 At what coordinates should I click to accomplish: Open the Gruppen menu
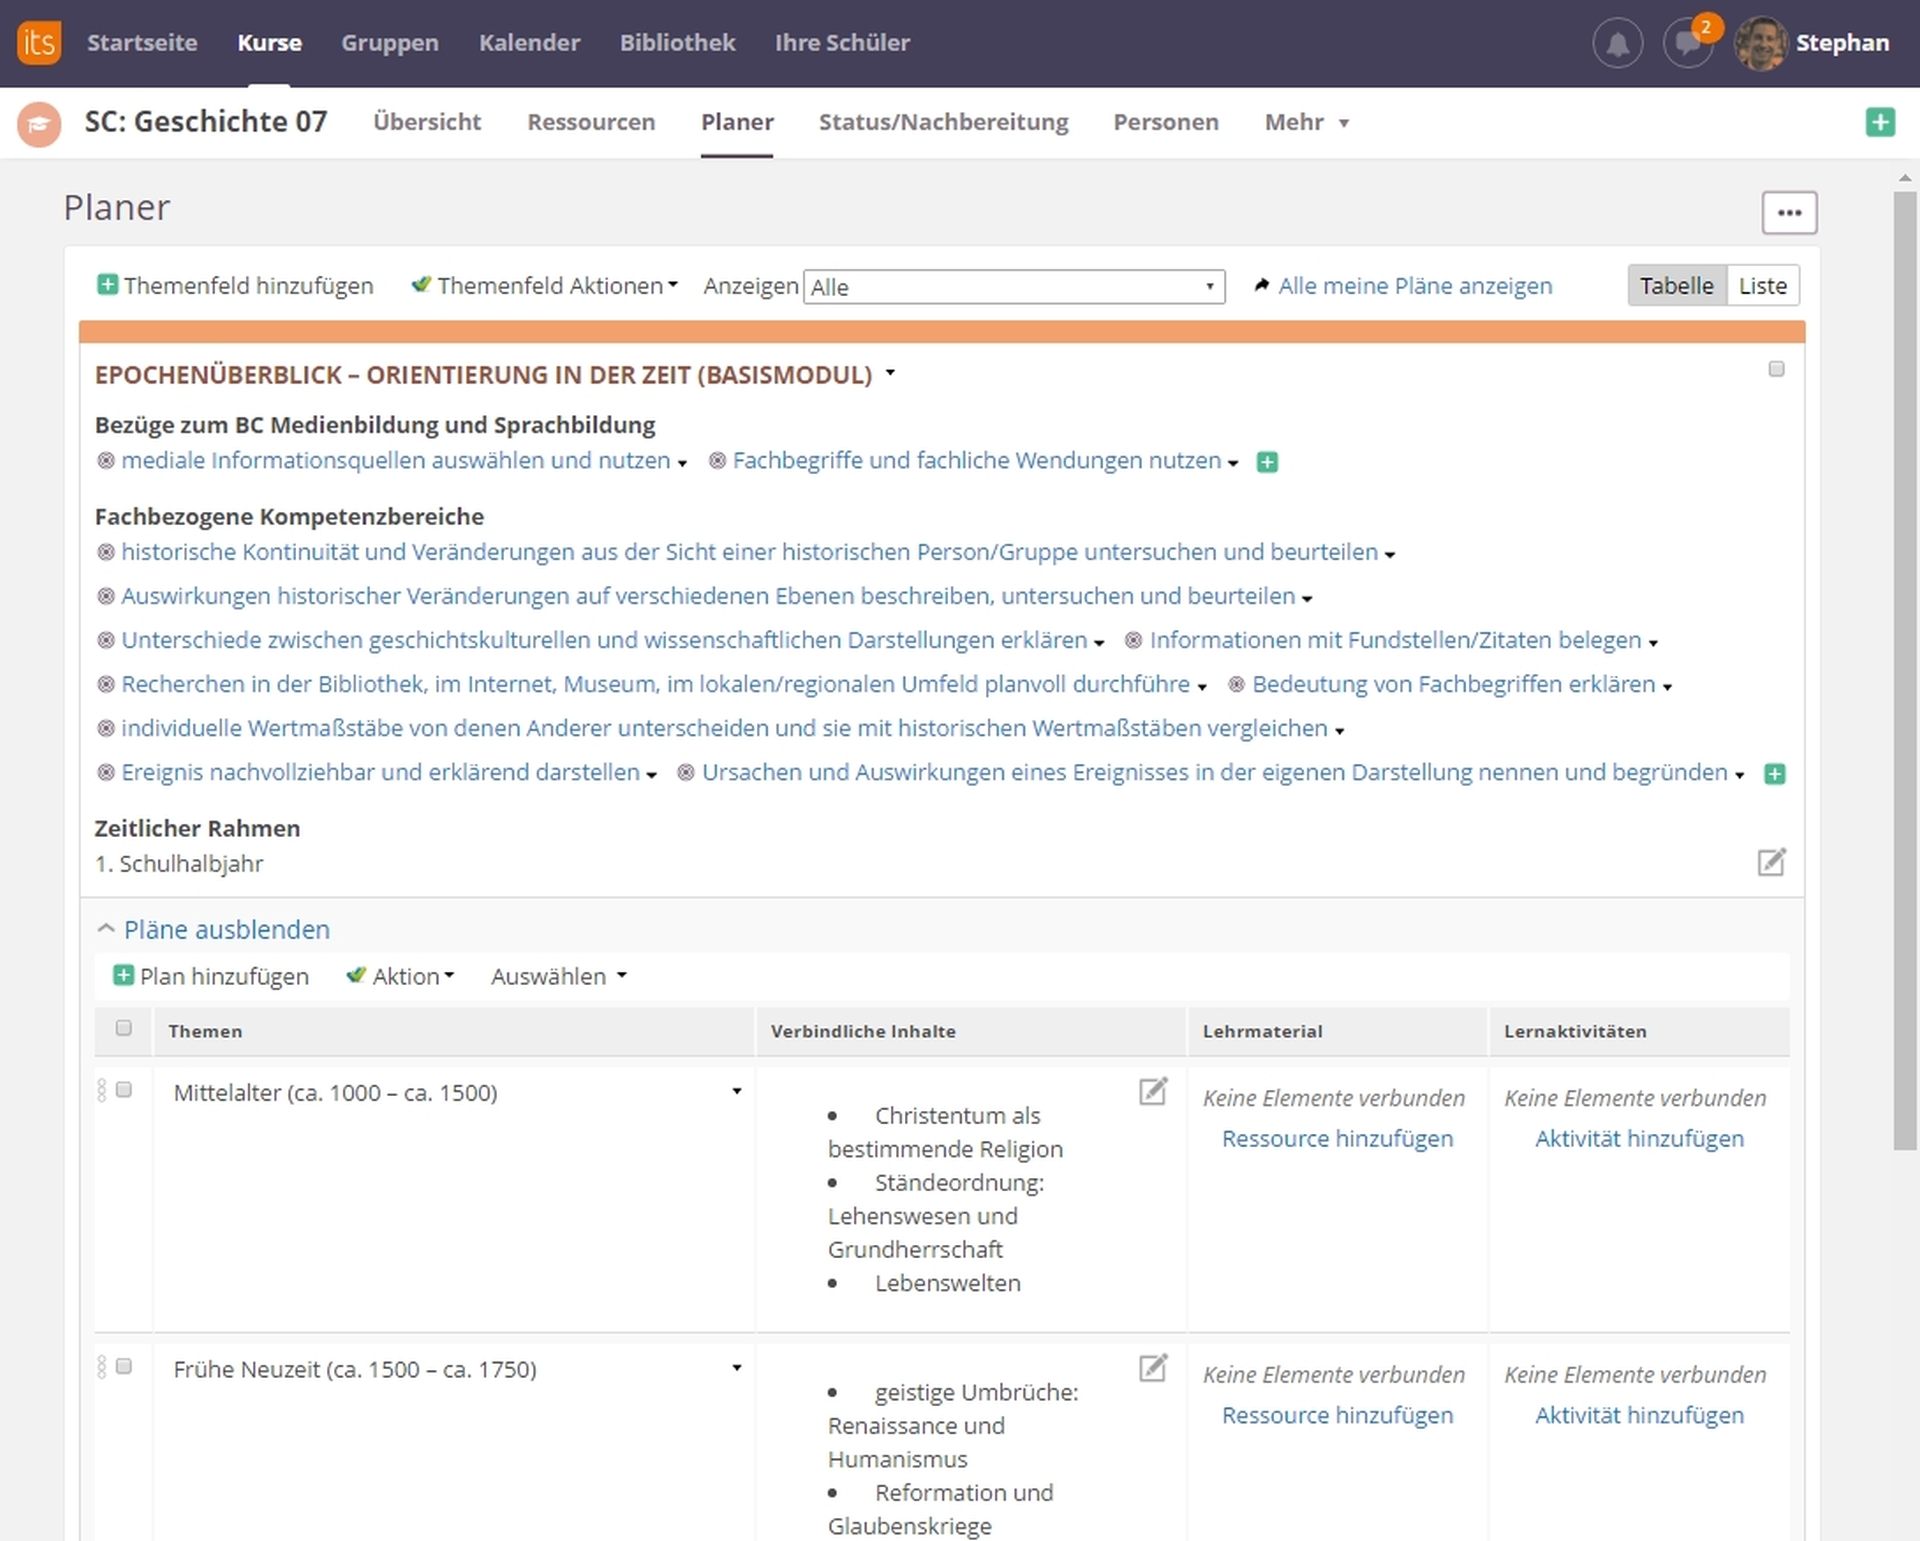click(390, 43)
